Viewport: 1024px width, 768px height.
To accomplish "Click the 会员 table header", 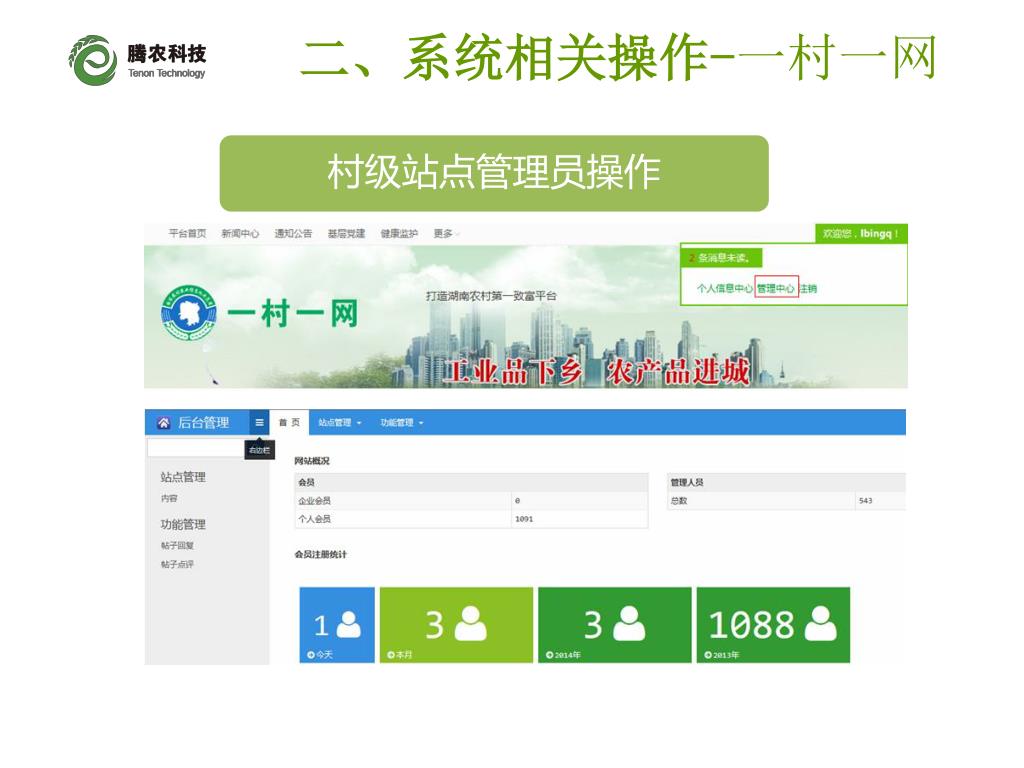I will coord(307,483).
